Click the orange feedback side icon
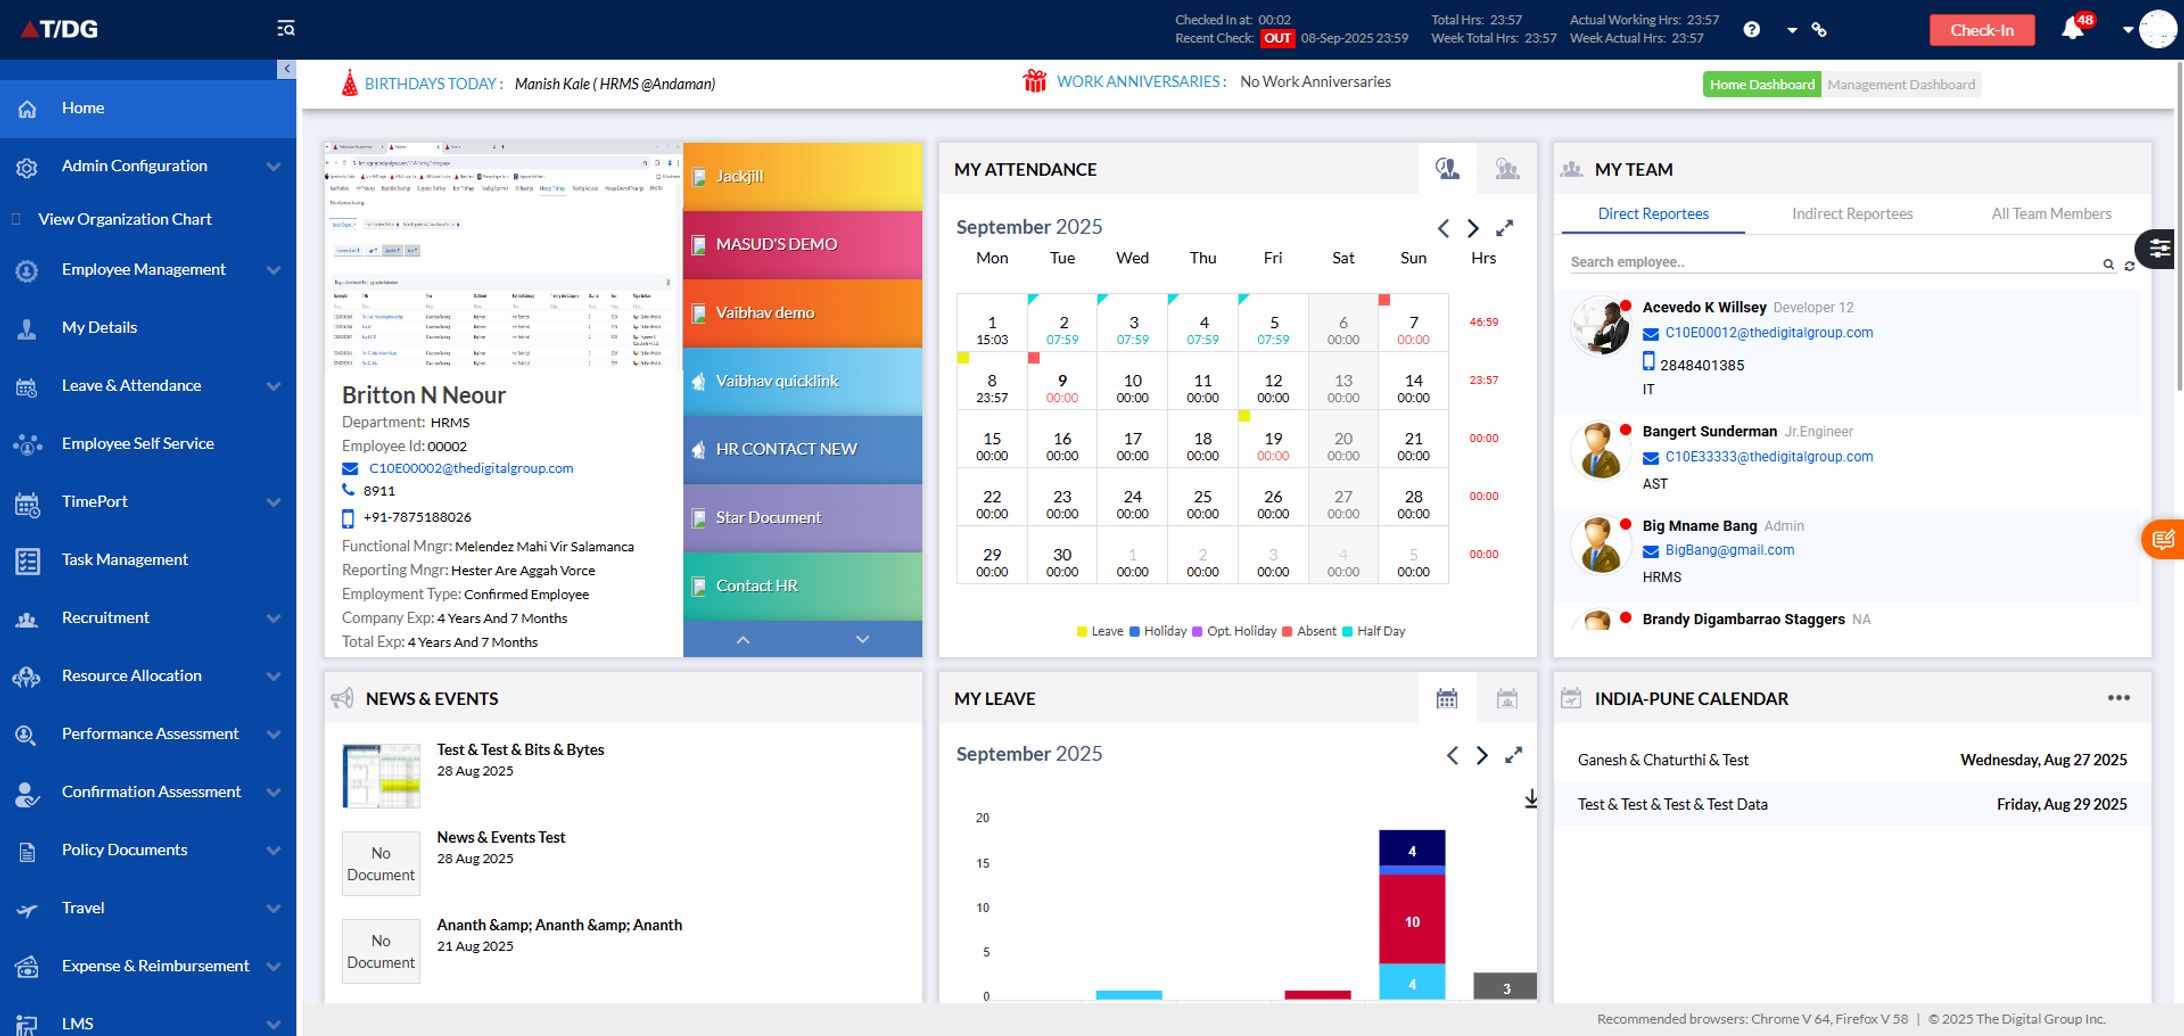The image size is (2184, 1036). [2163, 540]
